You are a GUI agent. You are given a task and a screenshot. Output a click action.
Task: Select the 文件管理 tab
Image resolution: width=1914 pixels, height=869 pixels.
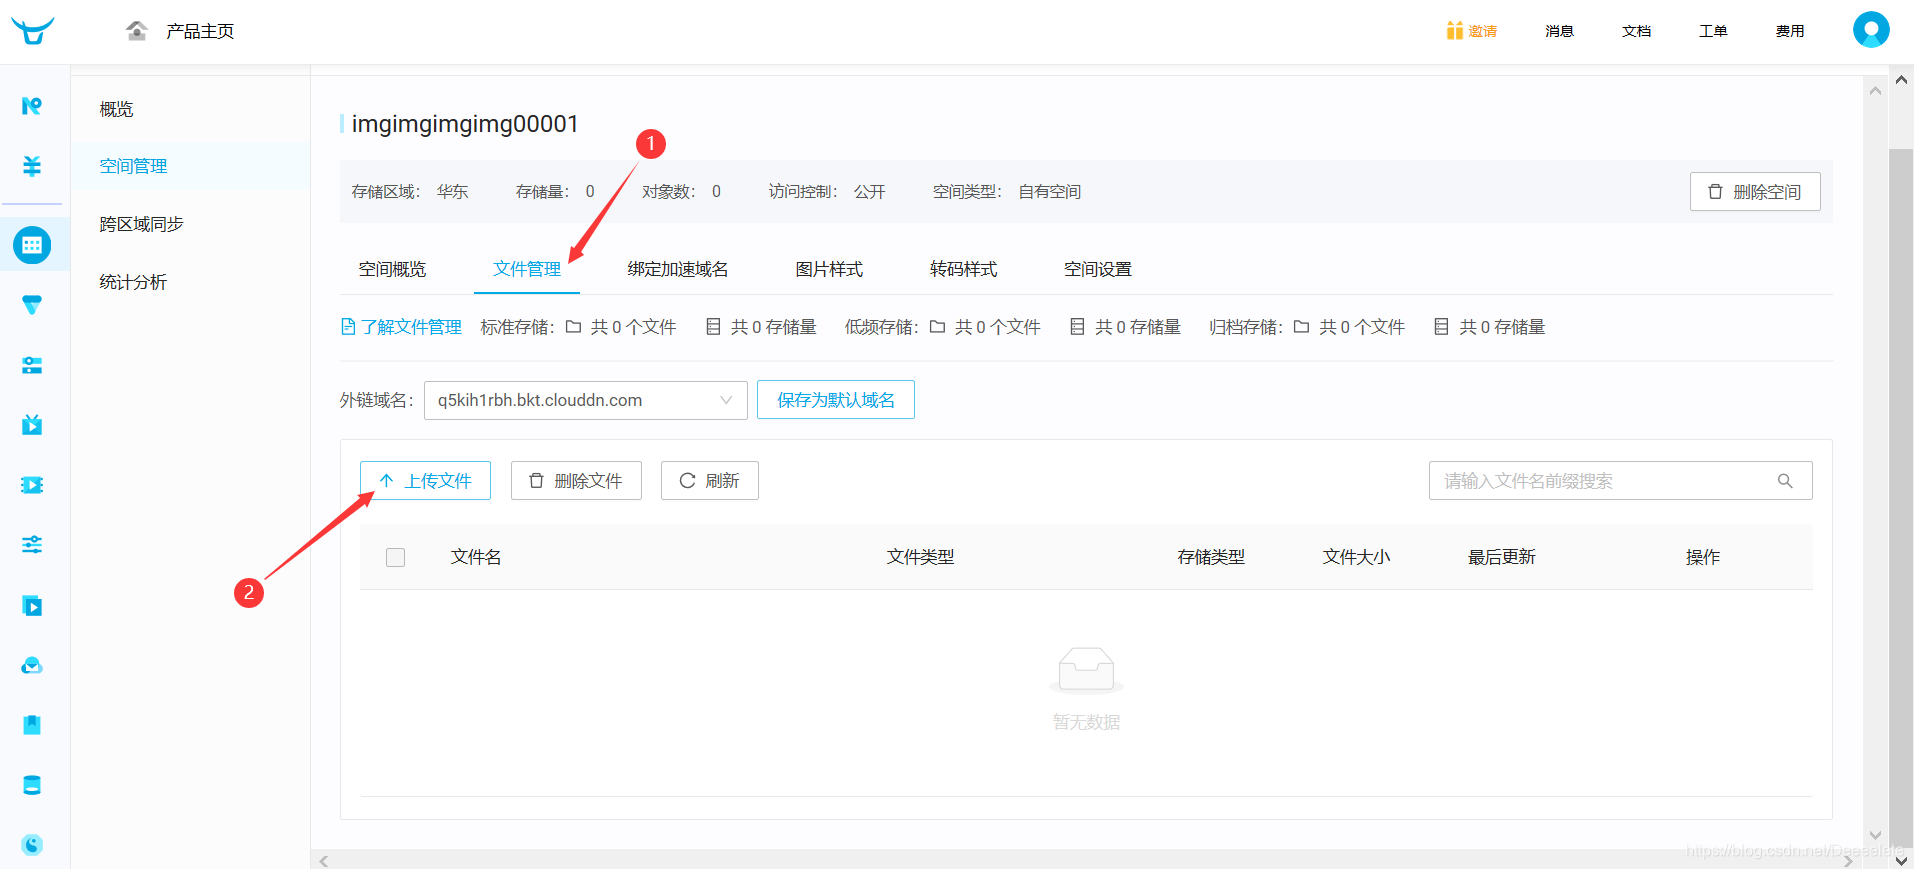(x=527, y=269)
